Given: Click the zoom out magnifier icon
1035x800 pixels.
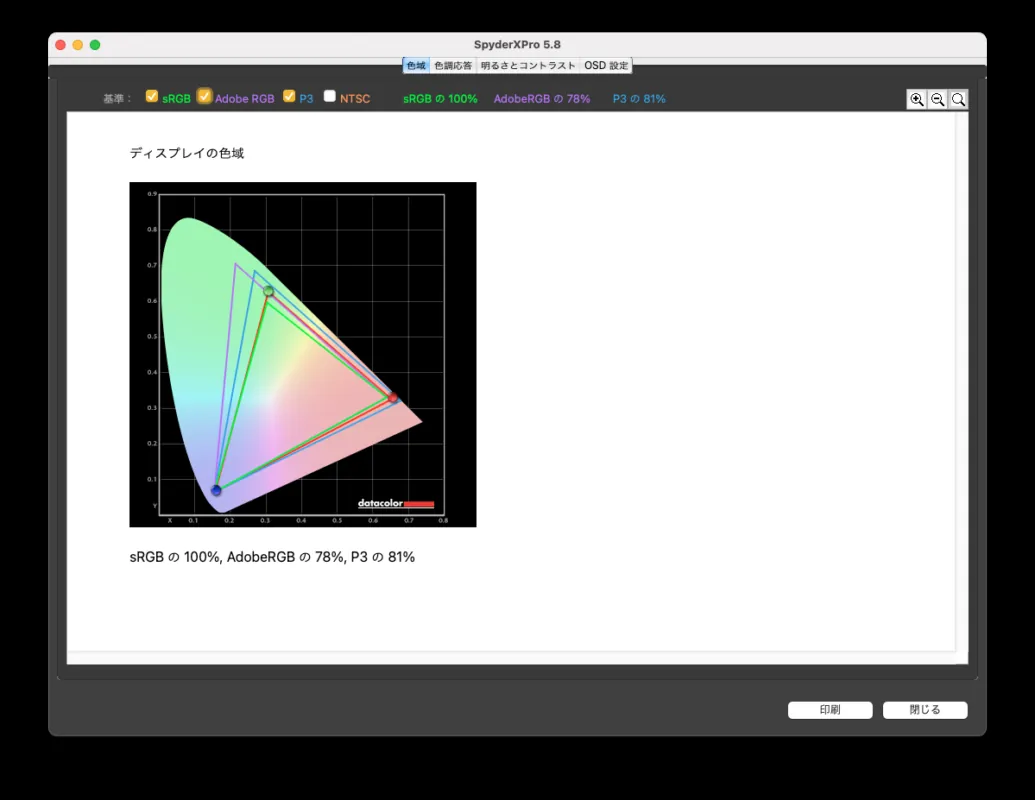Looking at the screenshot, I should (938, 99).
